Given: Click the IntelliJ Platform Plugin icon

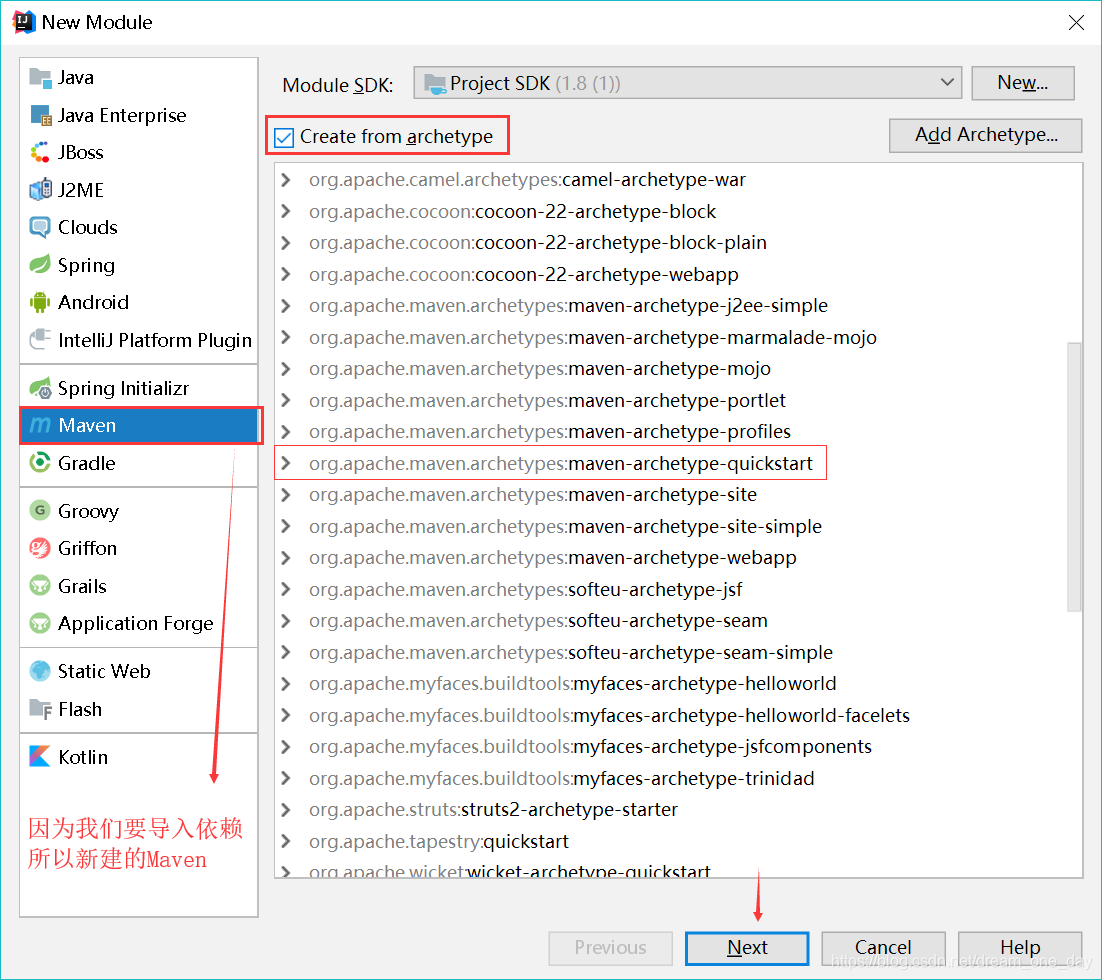Looking at the screenshot, I should [x=40, y=340].
